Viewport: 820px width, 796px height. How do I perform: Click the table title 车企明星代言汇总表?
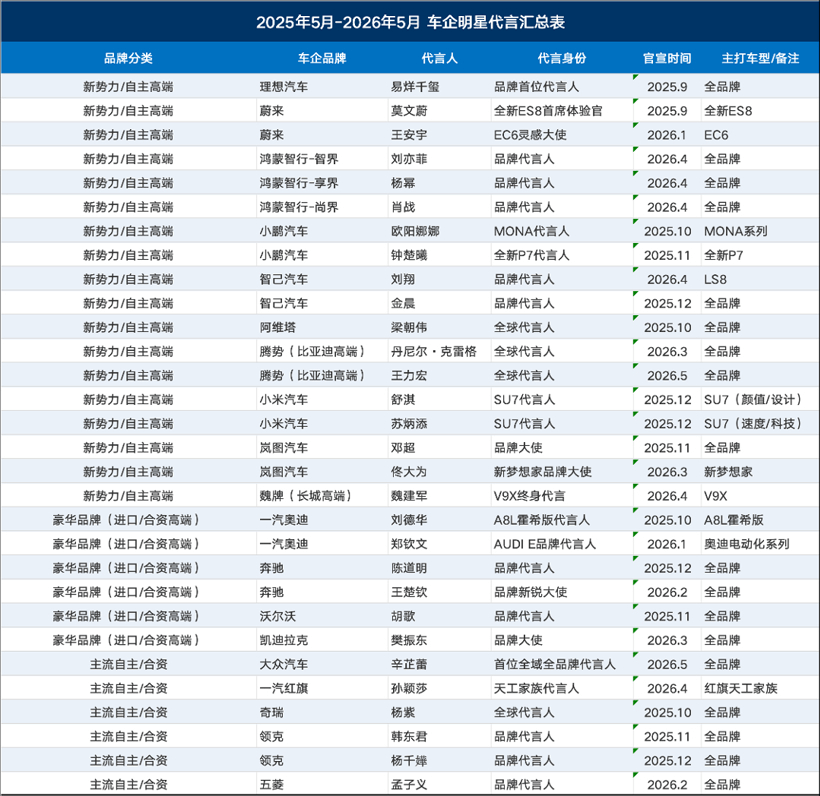[496, 22]
